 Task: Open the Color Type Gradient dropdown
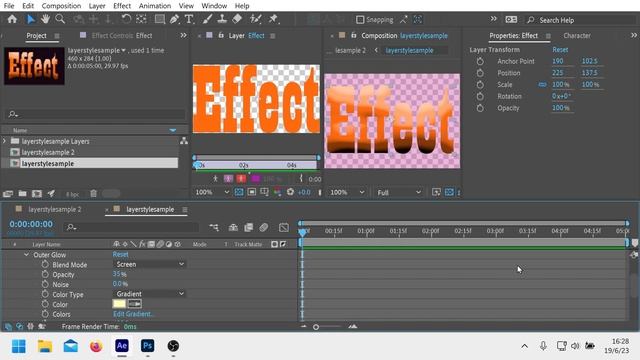click(149, 294)
